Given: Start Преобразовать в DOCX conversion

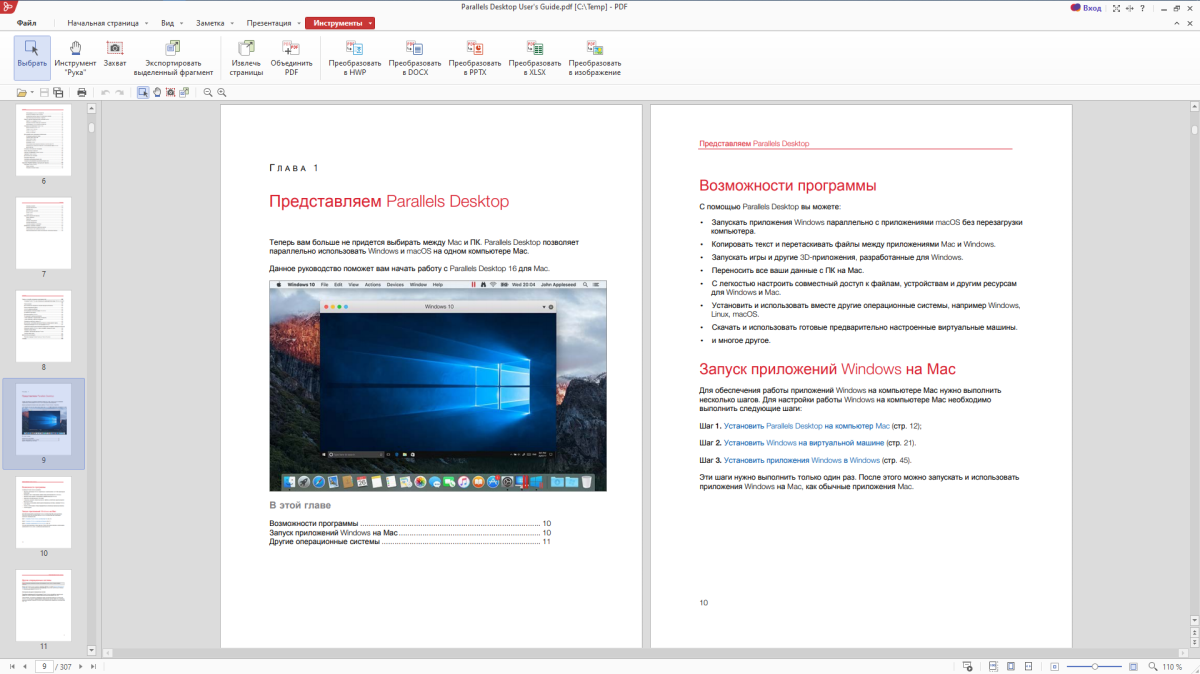Looking at the screenshot, I should click(415, 58).
